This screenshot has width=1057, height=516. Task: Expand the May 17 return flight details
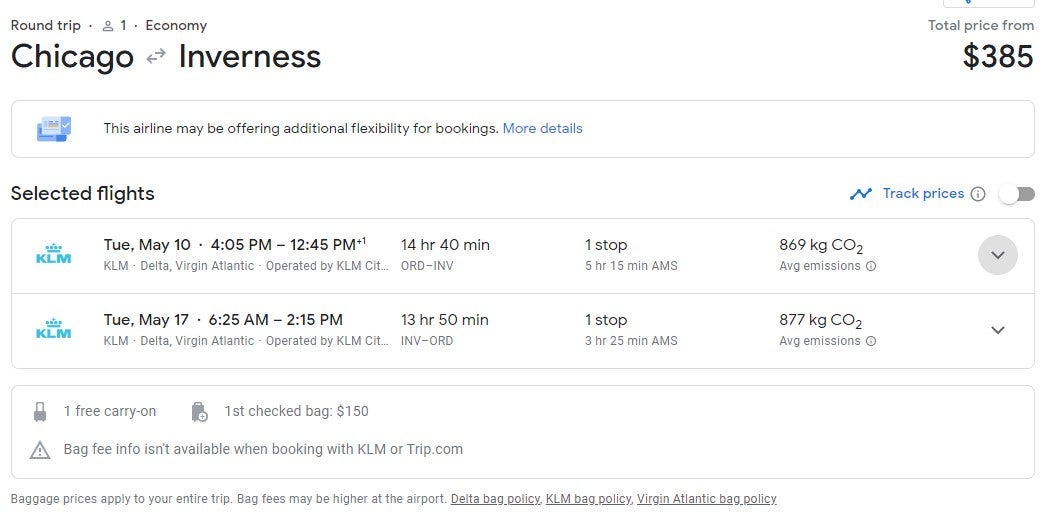[x=997, y=330]
